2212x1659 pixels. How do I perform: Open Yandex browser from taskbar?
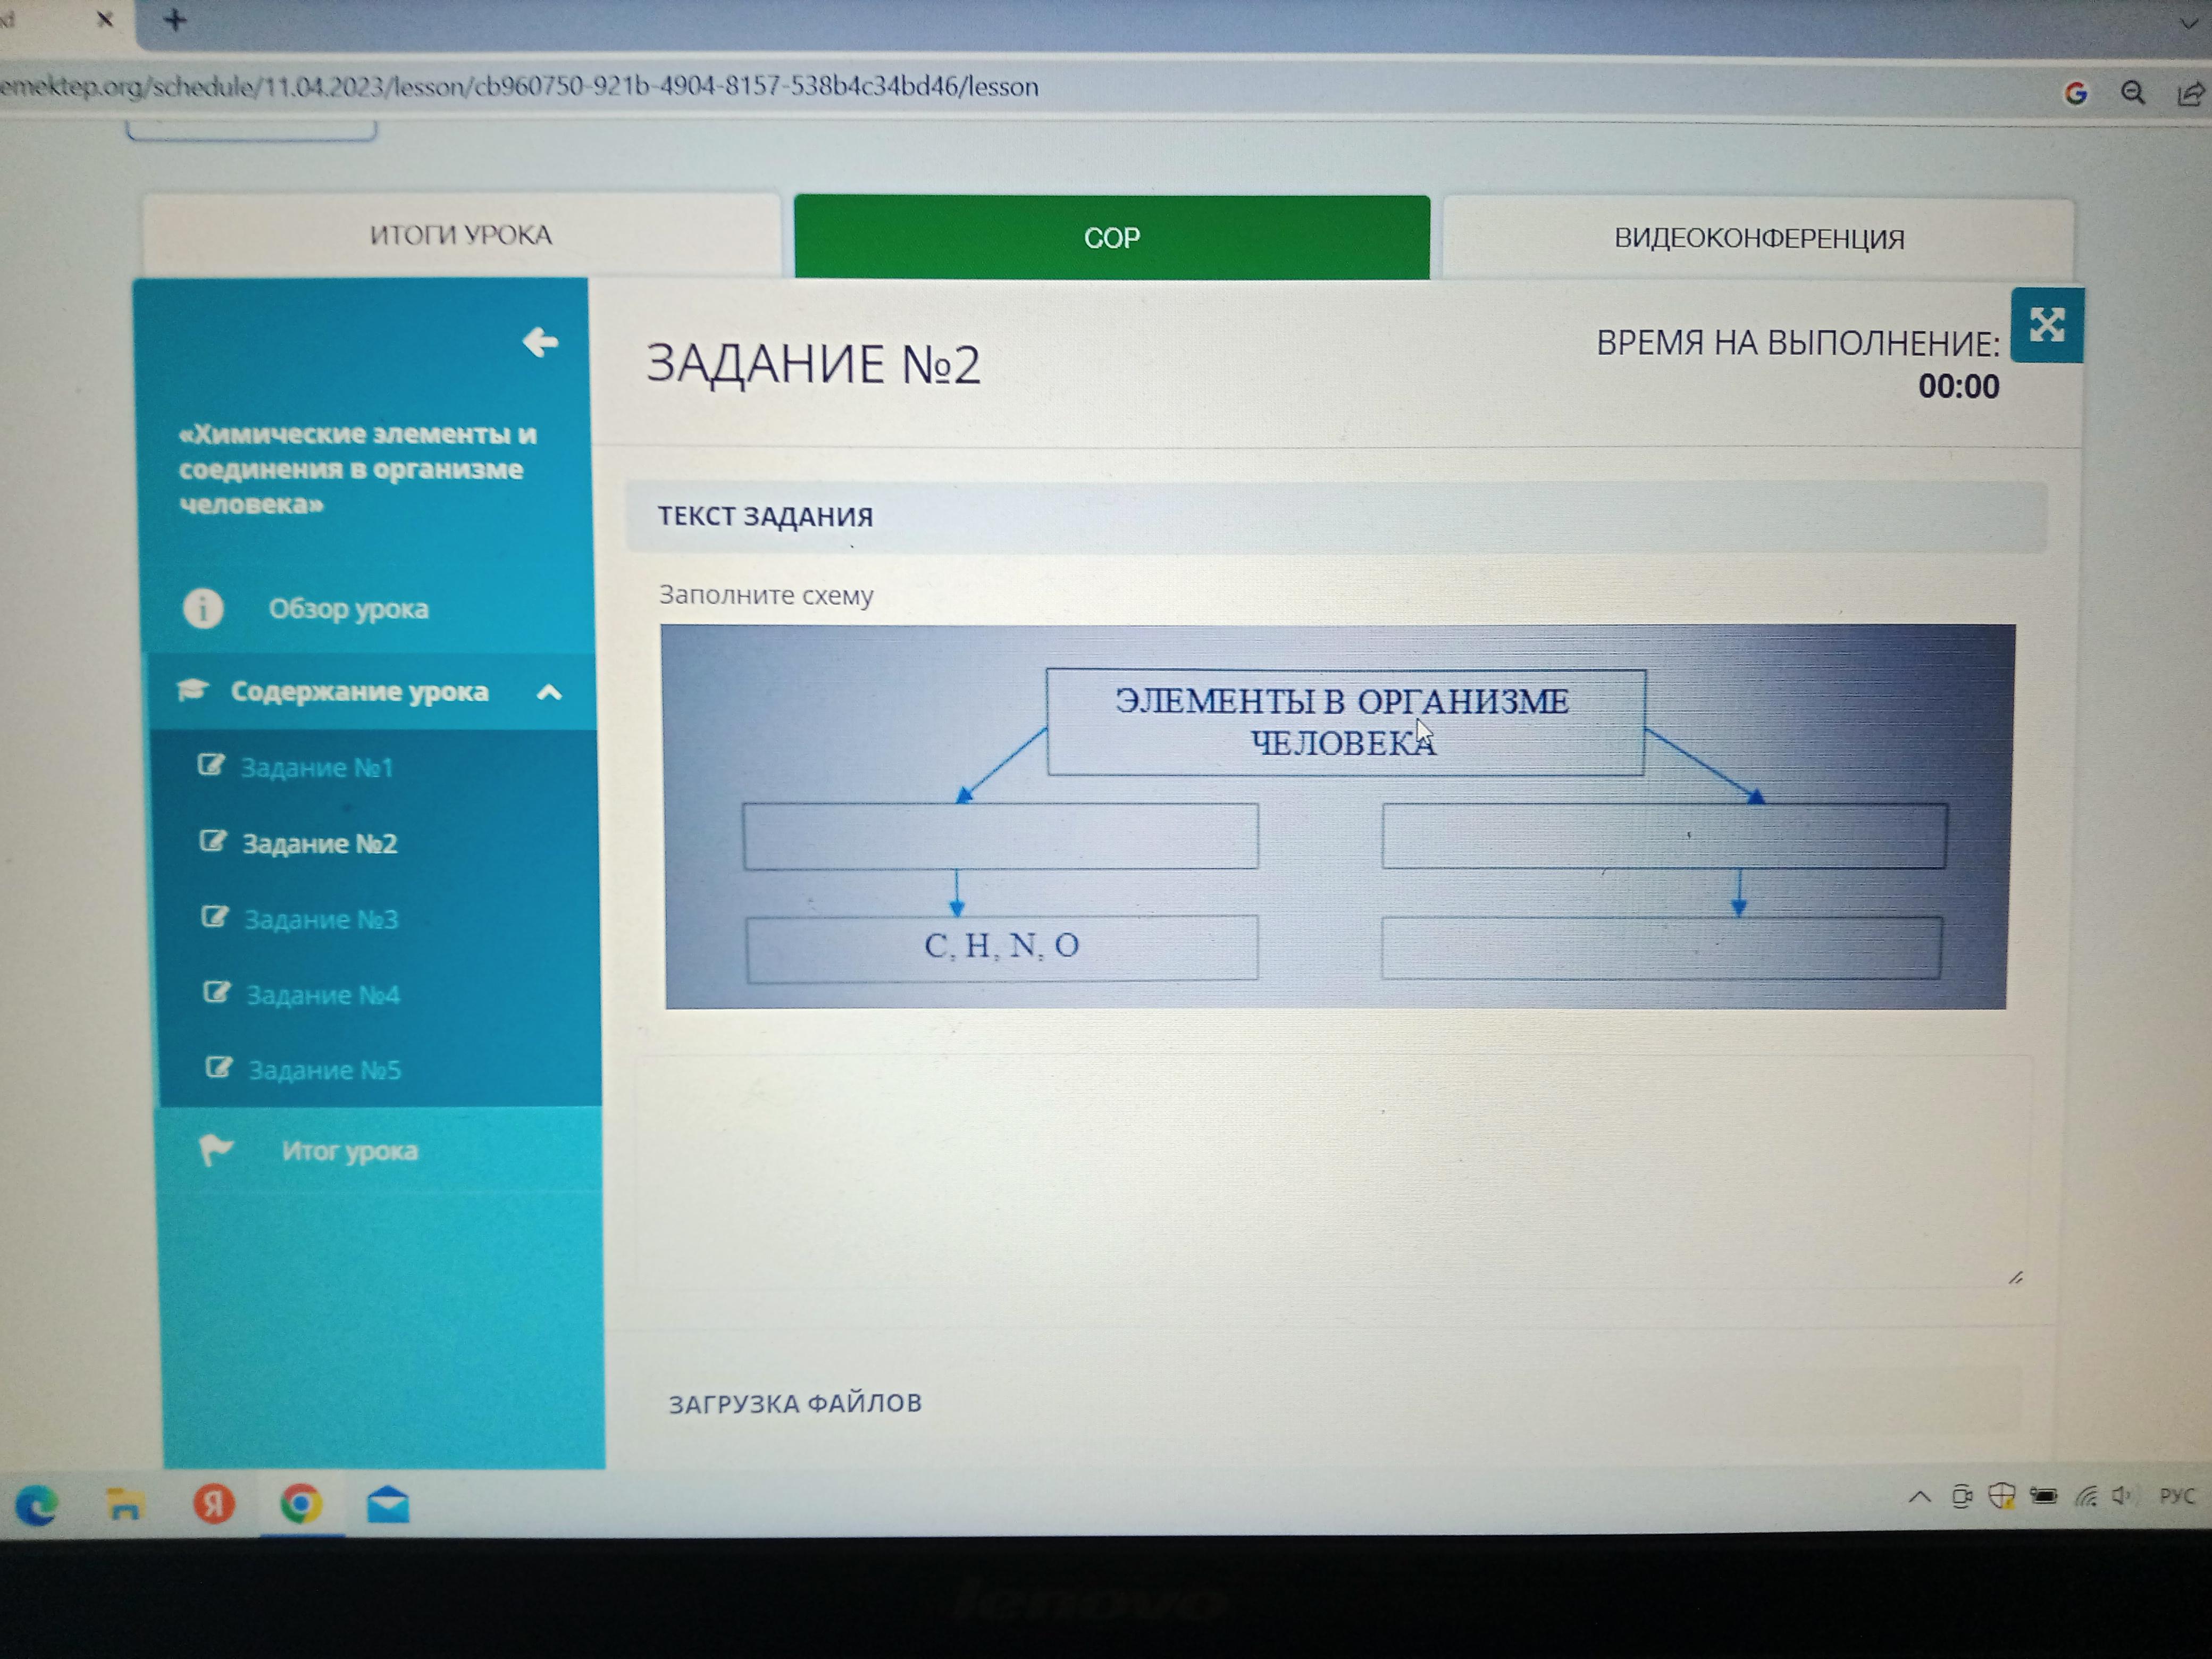pos(213,1503)
